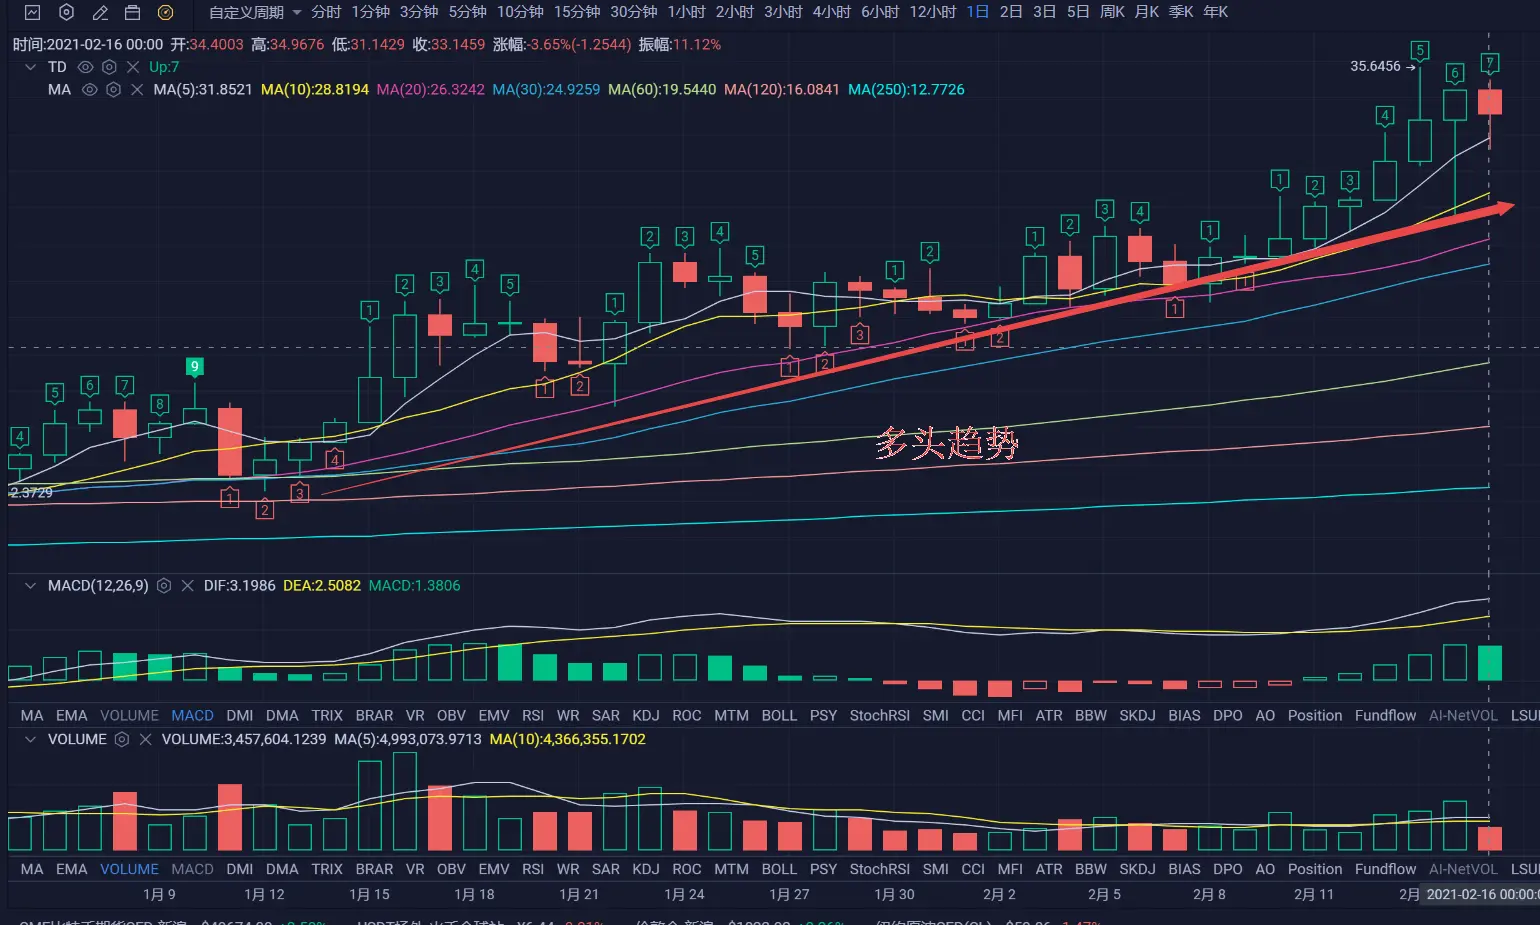Screen dimensions: 1540x925
Task: Switch to 月K monthly chart
Action: (1147, 12)
